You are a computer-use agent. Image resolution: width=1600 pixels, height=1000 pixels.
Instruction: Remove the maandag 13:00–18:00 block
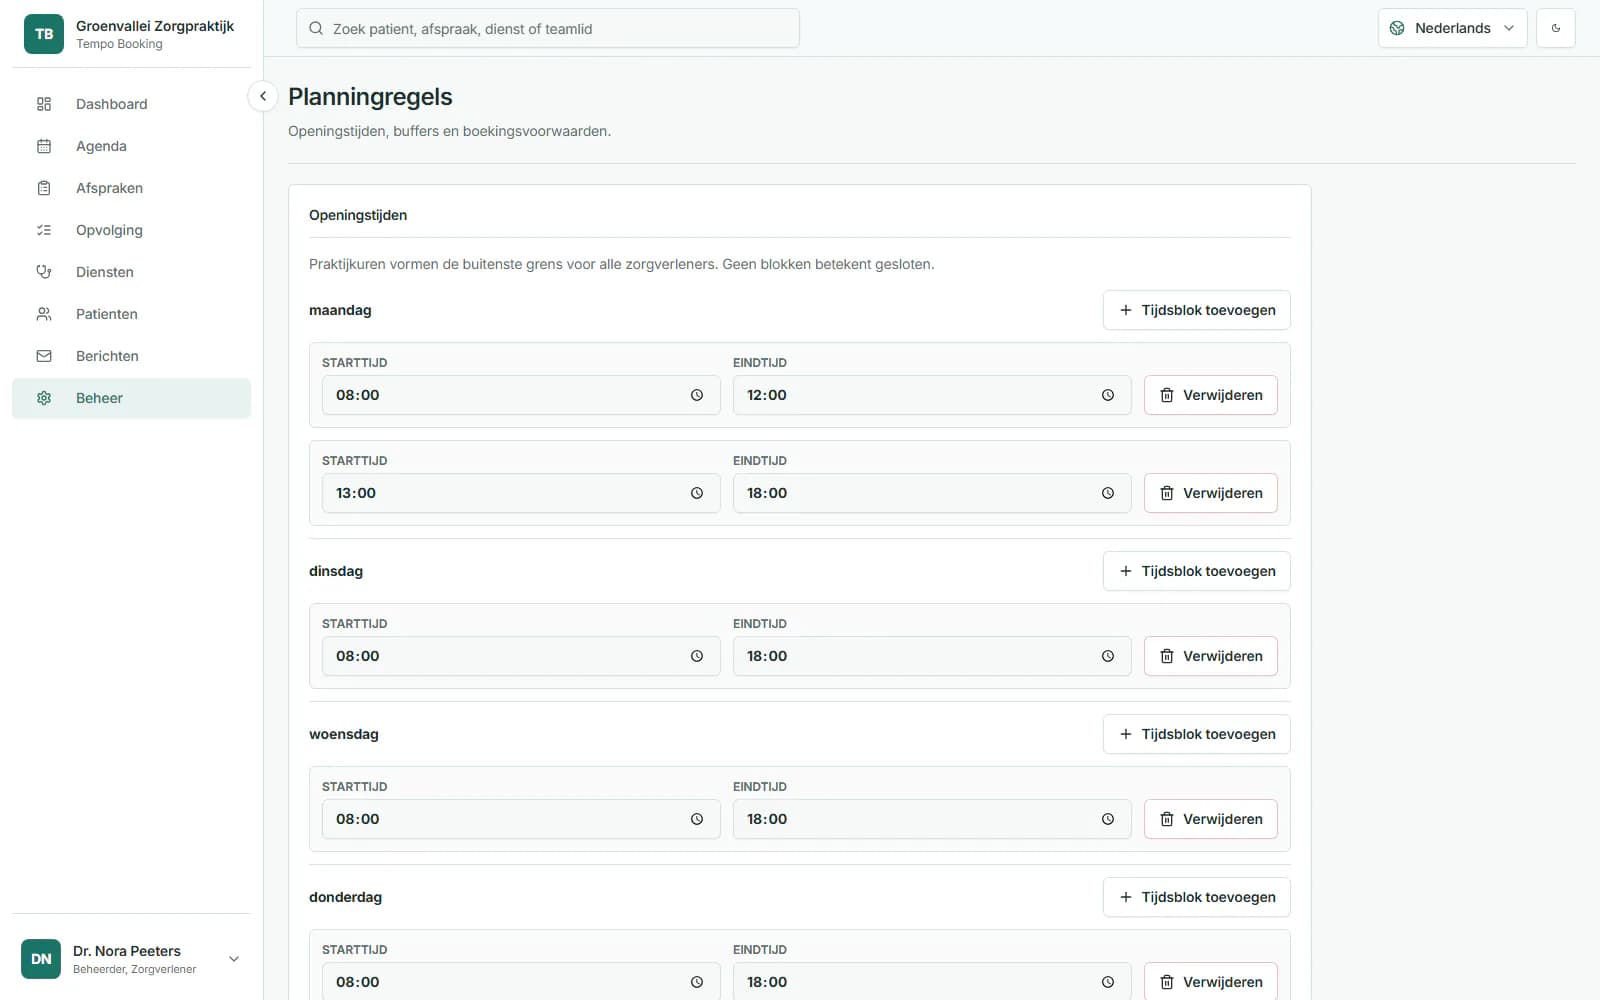[x=1210, y=493]
